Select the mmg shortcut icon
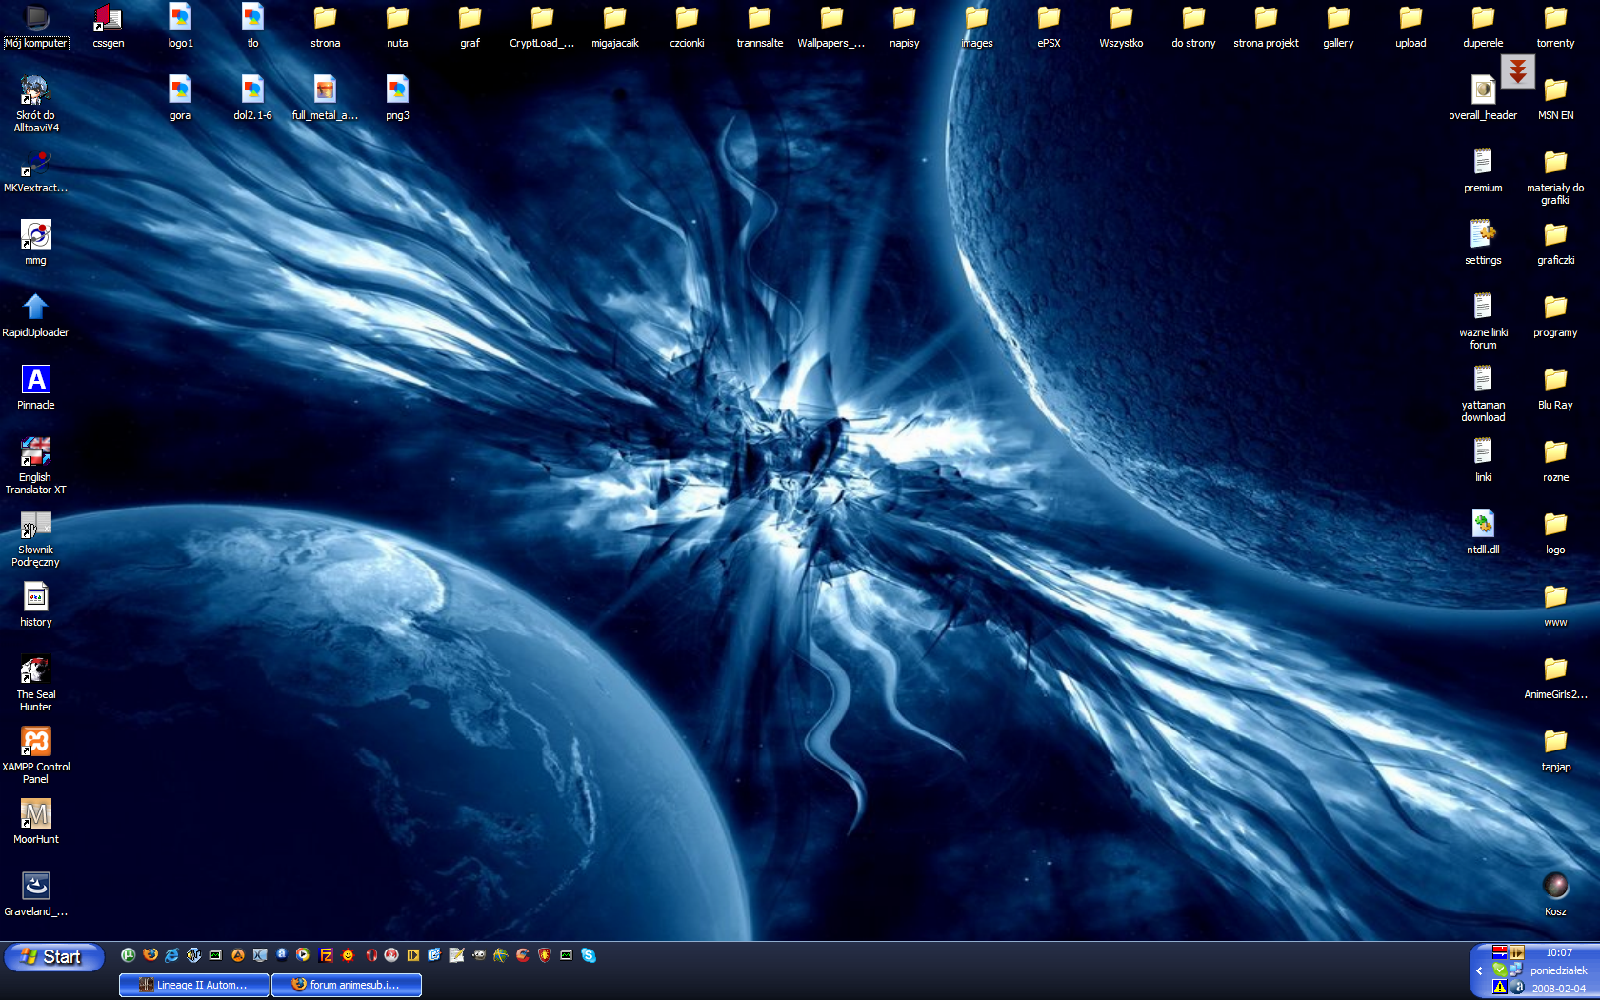This screenshot has height=1000, width=1600. (36, 243)
